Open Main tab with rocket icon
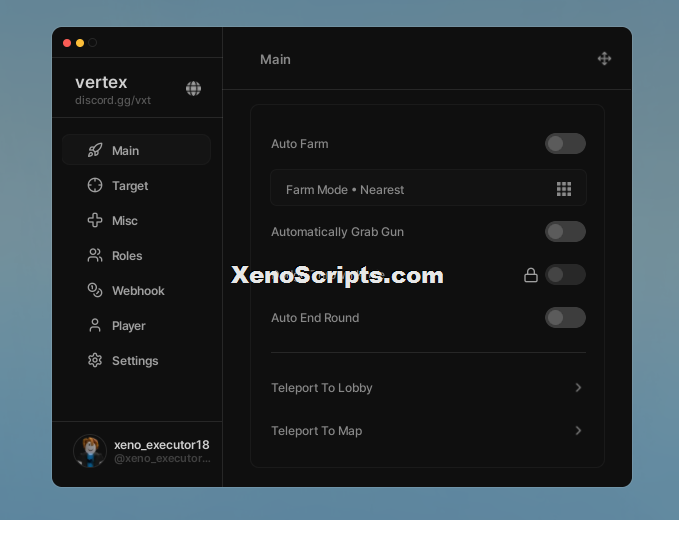The image size is (679, 550). (136, 150)
